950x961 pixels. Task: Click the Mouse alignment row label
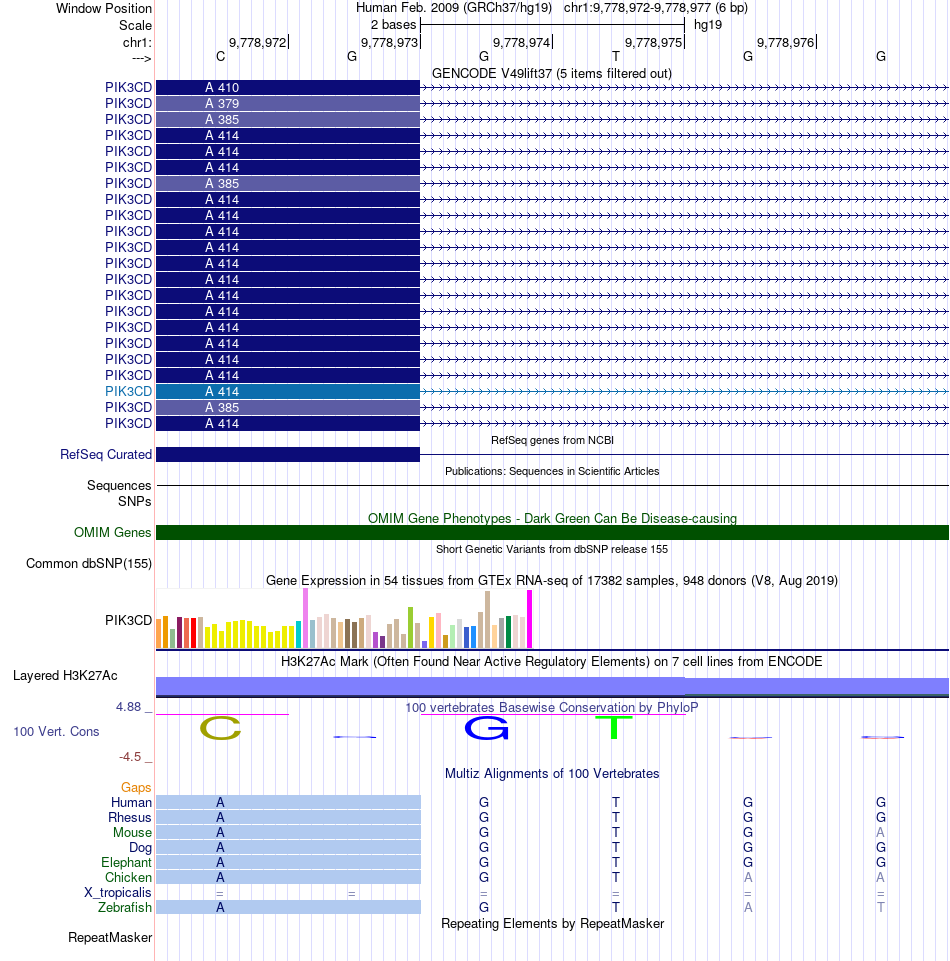132,832
